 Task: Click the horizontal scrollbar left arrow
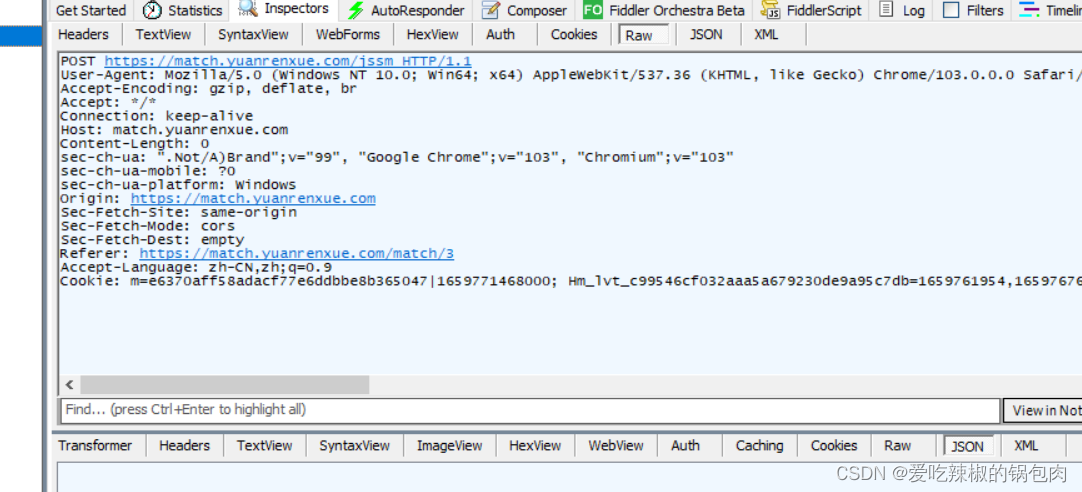[69, 385]
